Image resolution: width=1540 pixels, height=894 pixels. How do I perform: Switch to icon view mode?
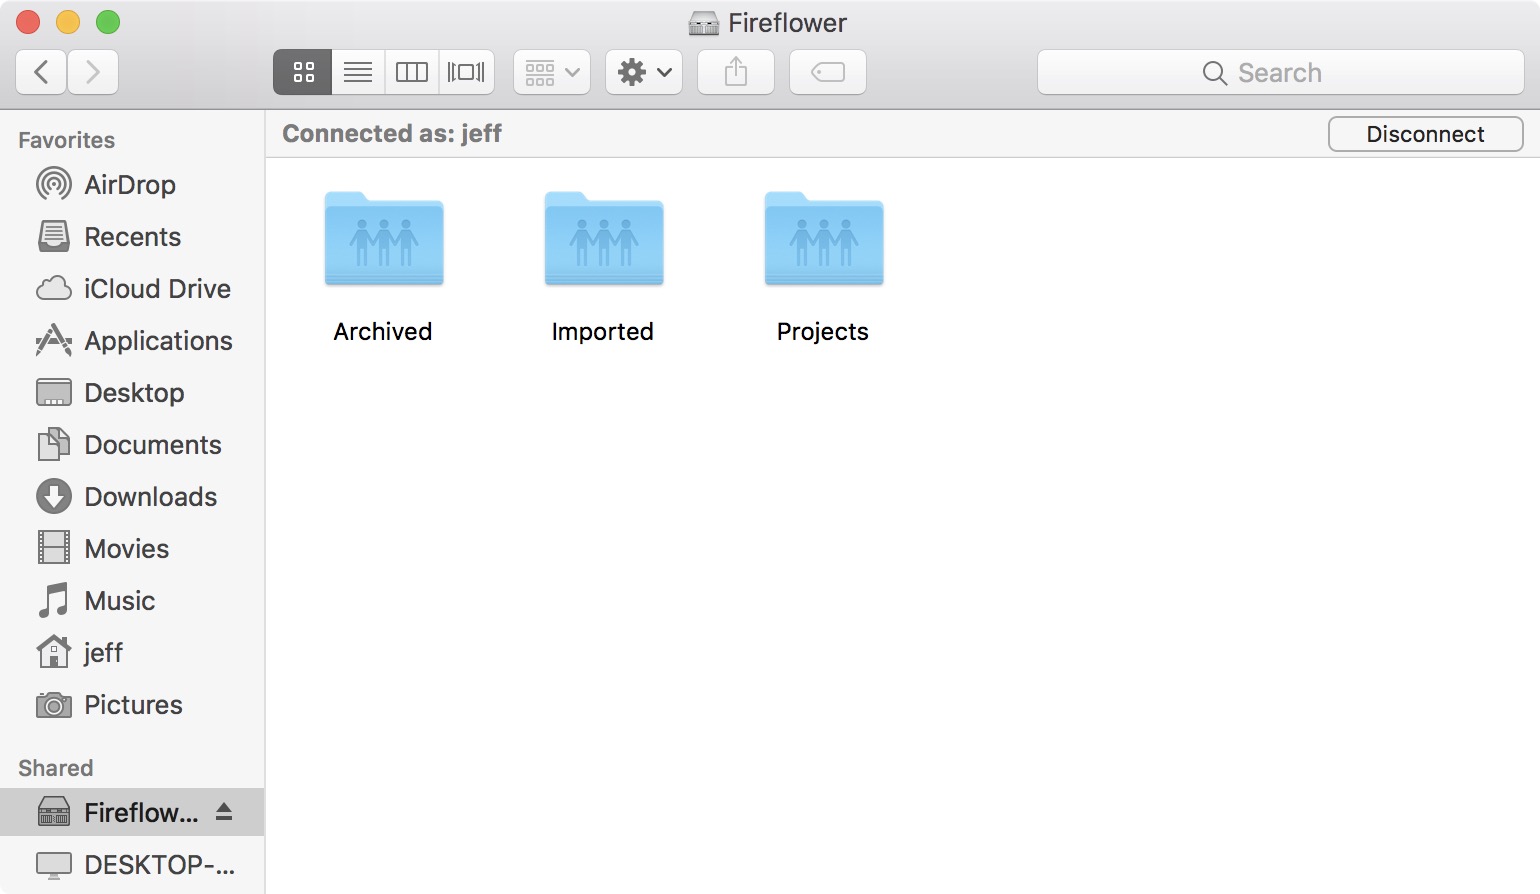tap(303, 72)
